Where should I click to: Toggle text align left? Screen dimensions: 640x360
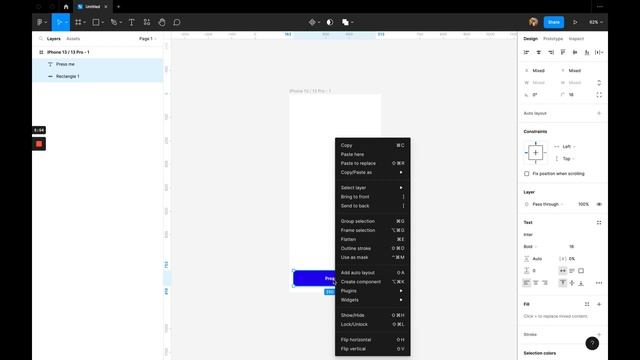(527, 283)
